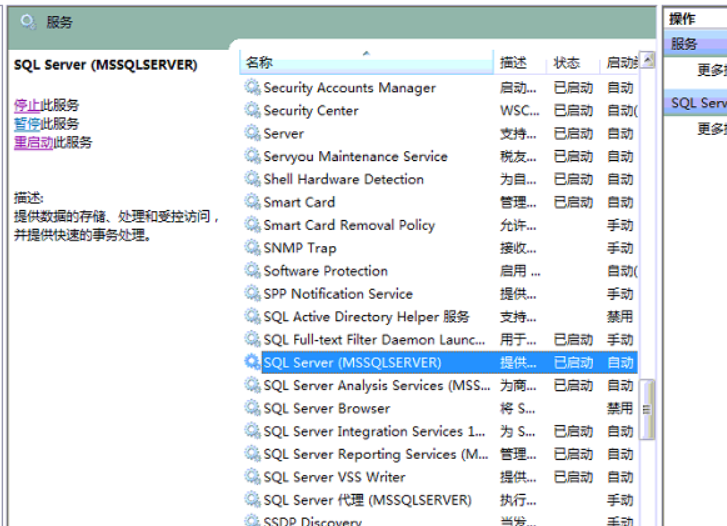Click the 操作 panel title
727x526 pixels.
point(682,19)
